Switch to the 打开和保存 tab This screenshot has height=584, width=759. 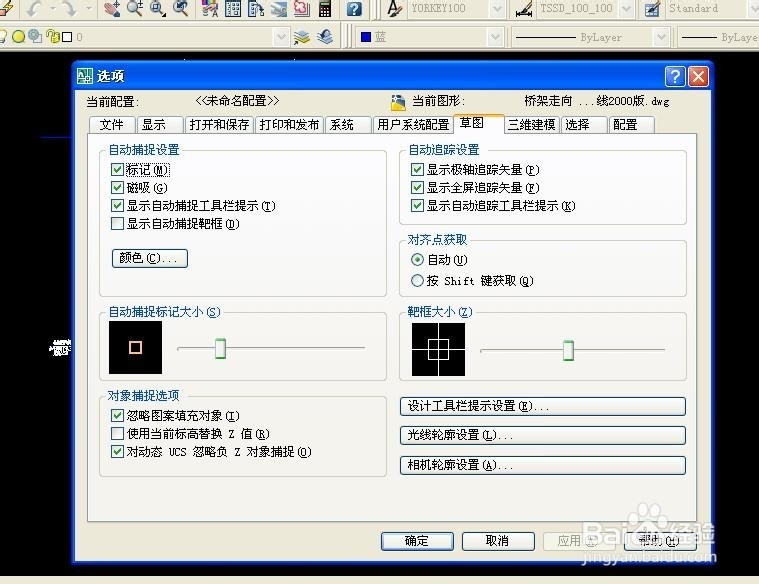coord(219,125)
